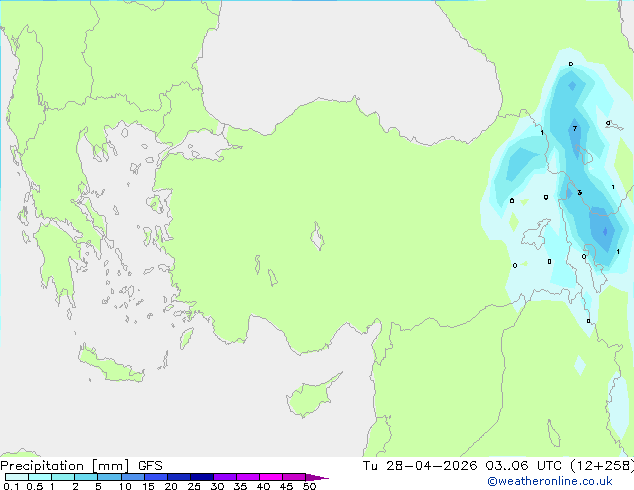Screen dimensions: 634x490
Task: Click the legend label "10"
Action: click(125, 486)
